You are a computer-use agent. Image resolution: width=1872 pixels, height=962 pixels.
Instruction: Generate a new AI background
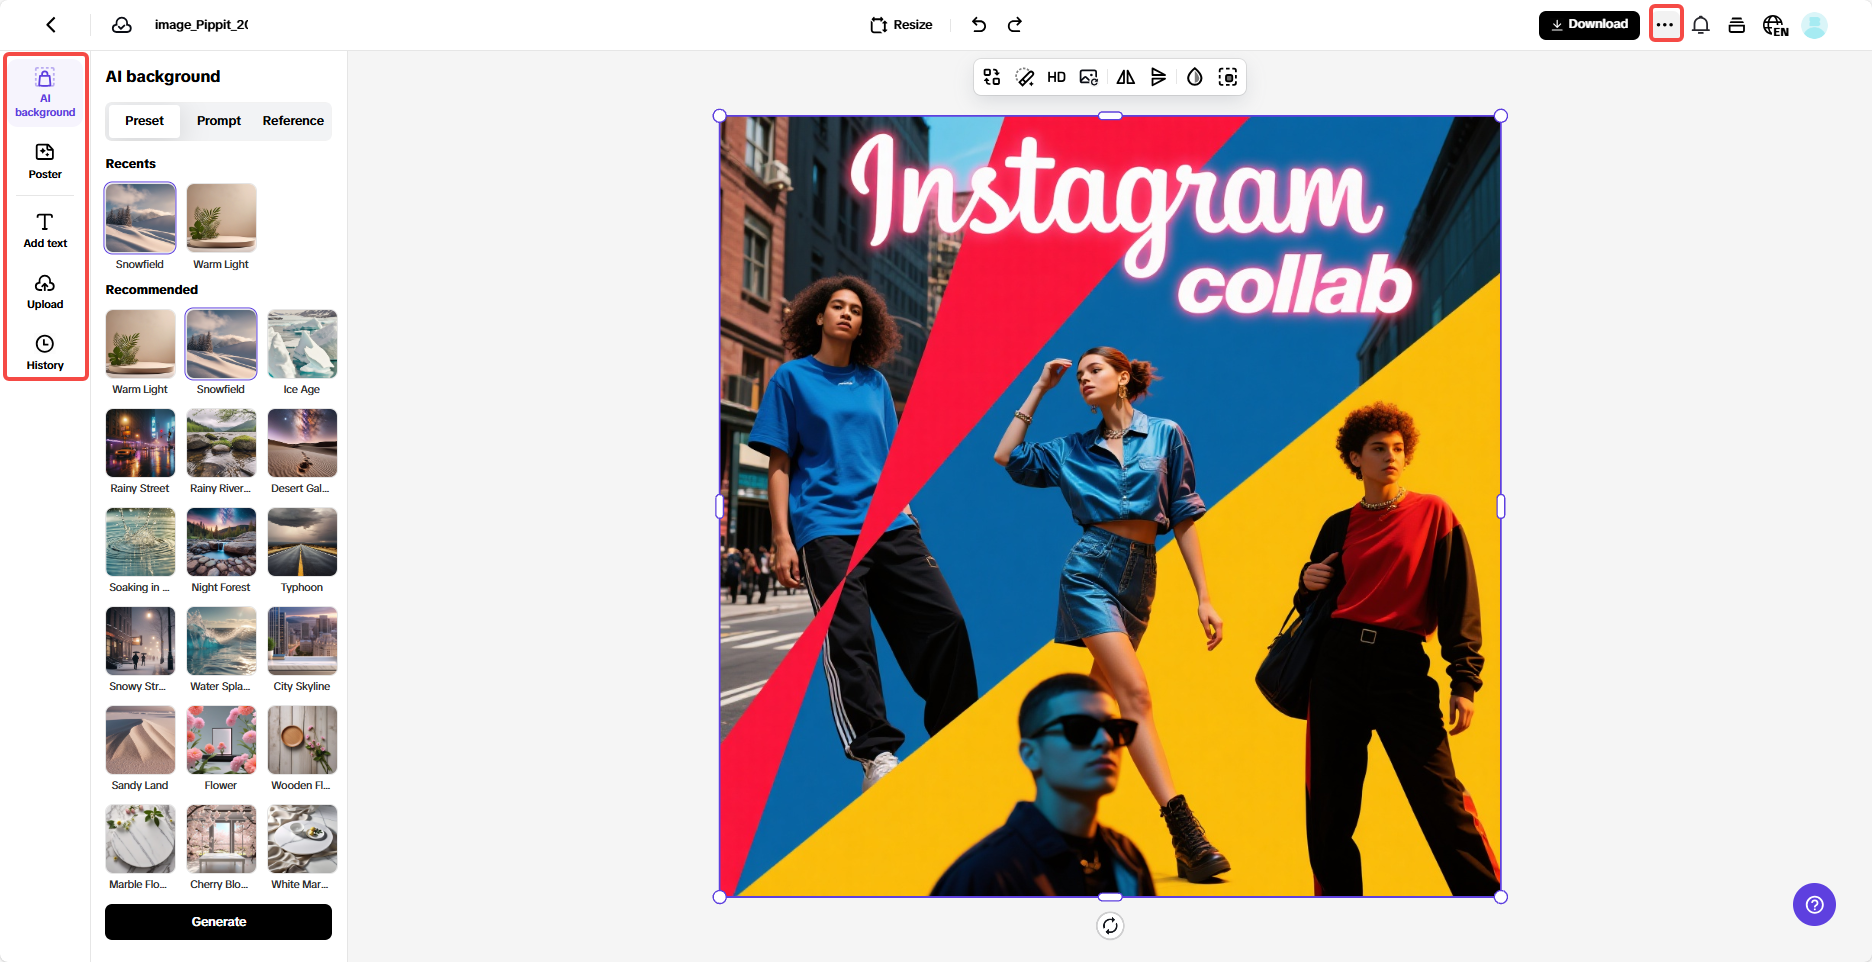217,921
